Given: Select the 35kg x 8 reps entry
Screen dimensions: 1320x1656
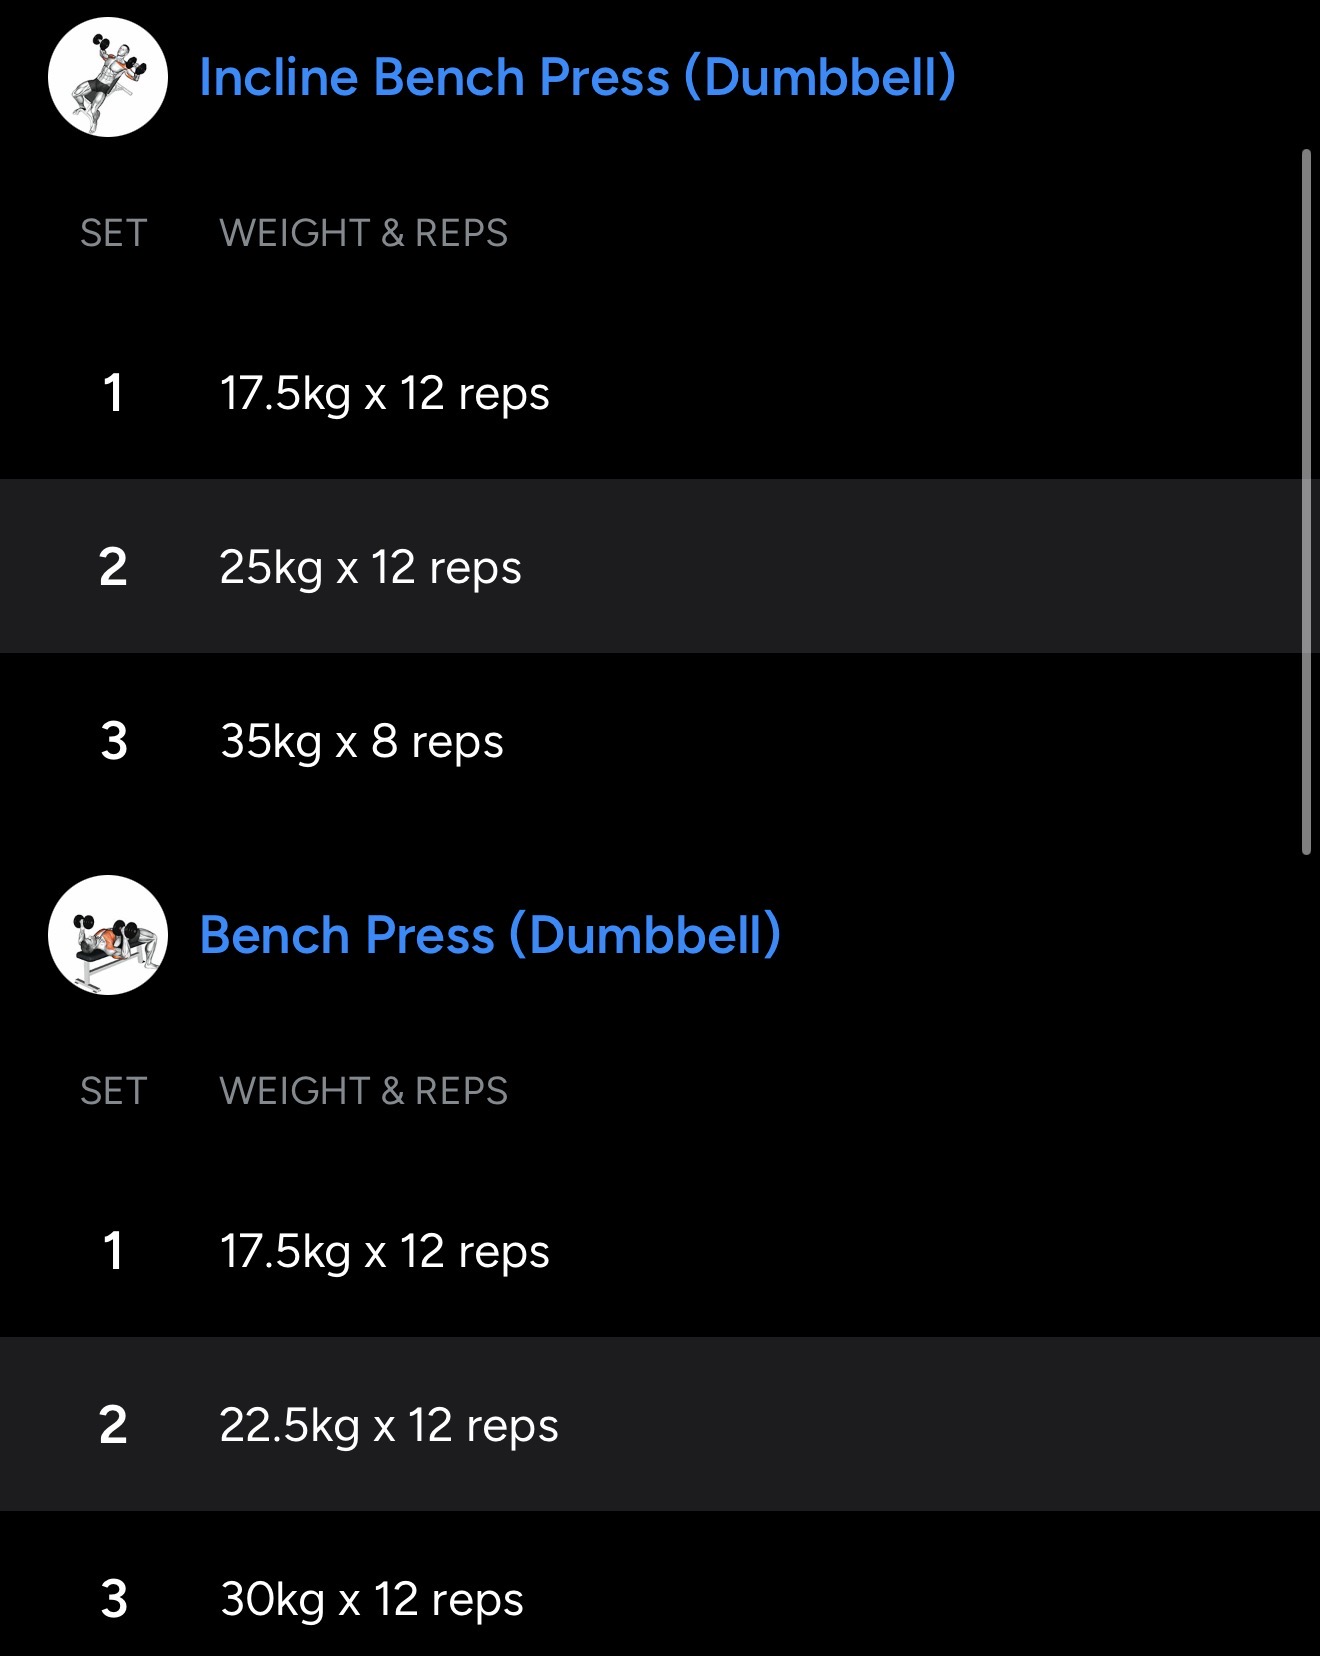Looking at the screenshot, I should [362, 741].
